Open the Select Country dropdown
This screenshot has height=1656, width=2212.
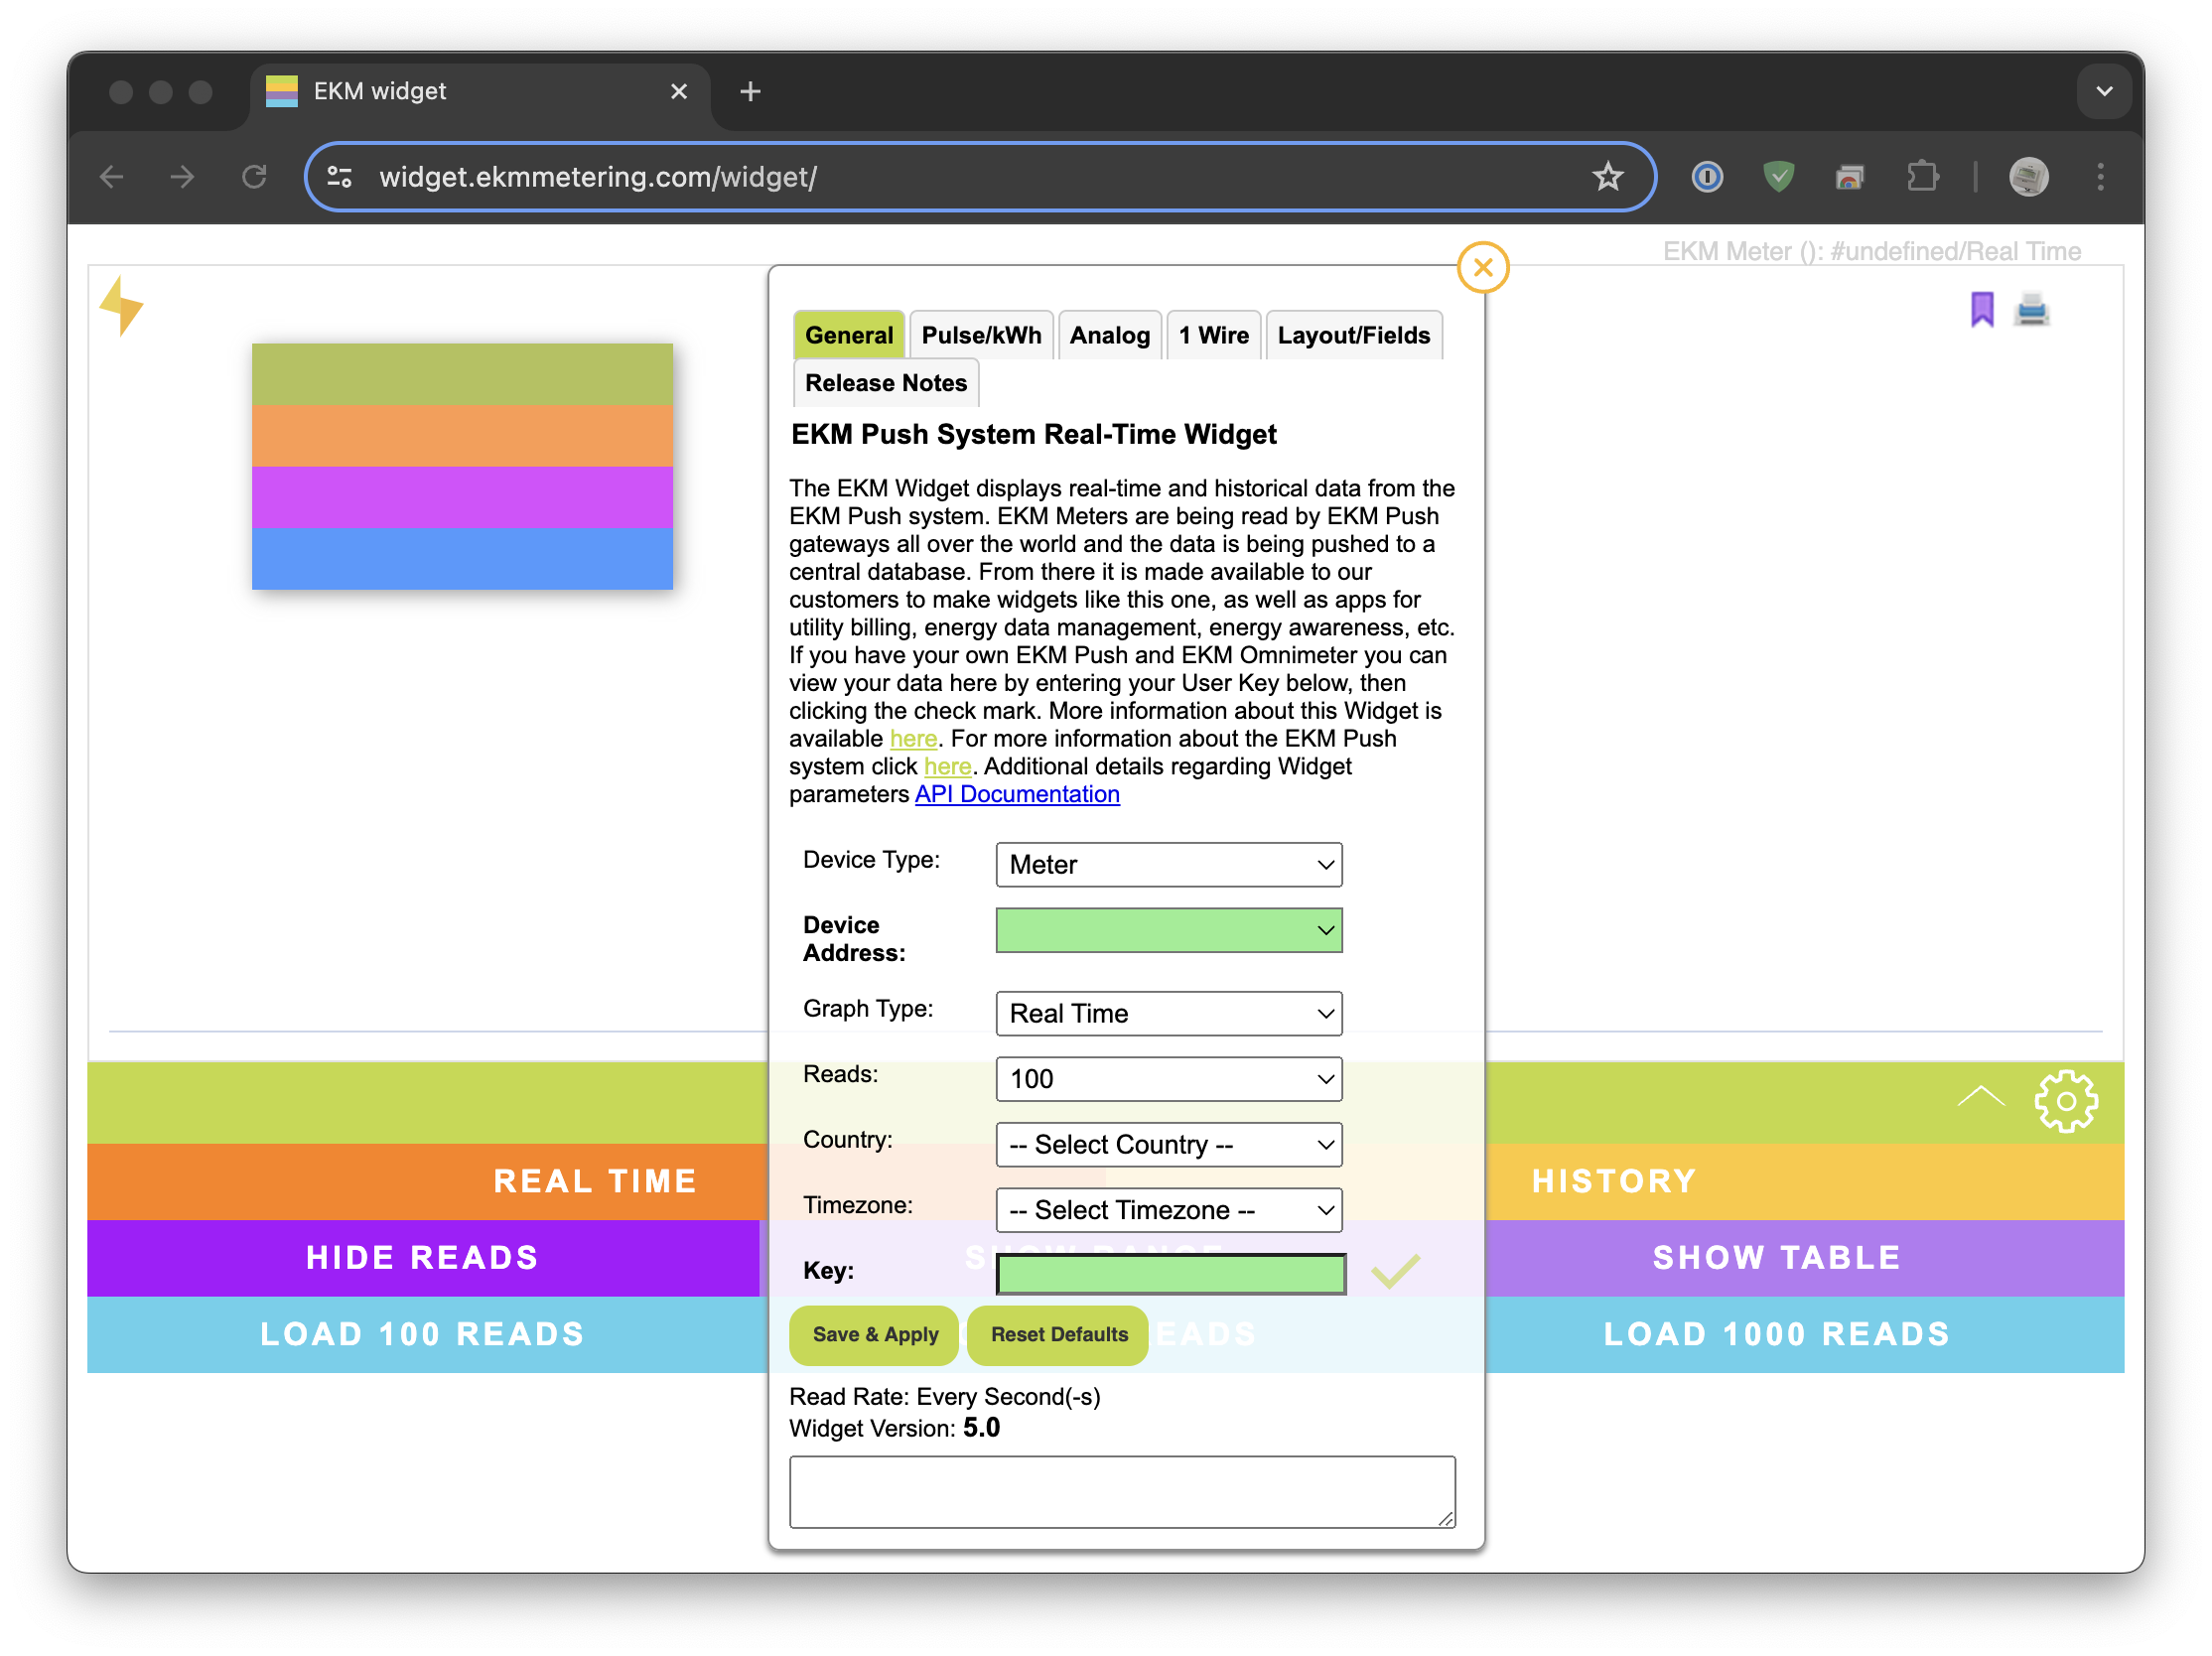1168,1144
